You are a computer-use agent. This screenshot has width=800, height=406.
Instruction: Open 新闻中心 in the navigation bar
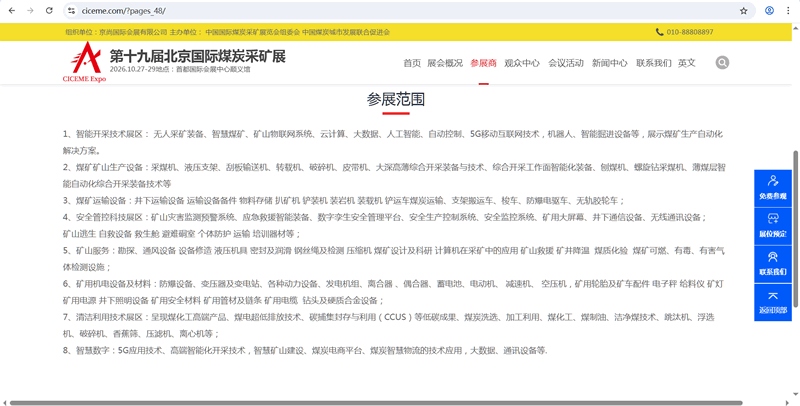(610, 63)
